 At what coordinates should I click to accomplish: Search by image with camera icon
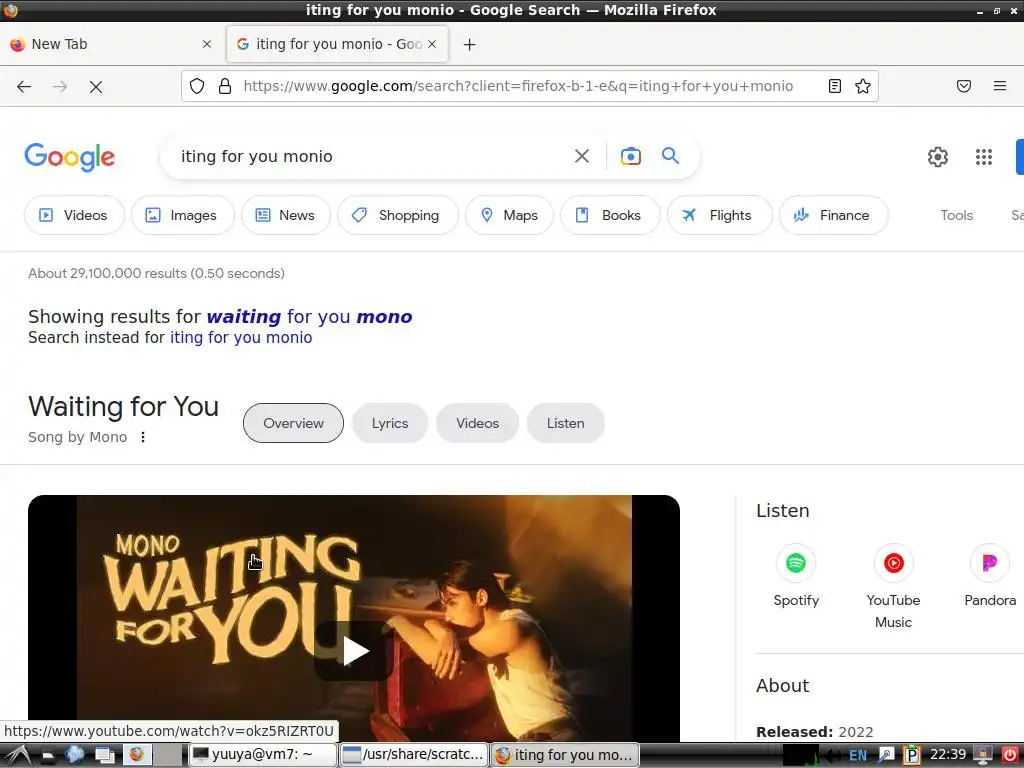coord(631,156)
